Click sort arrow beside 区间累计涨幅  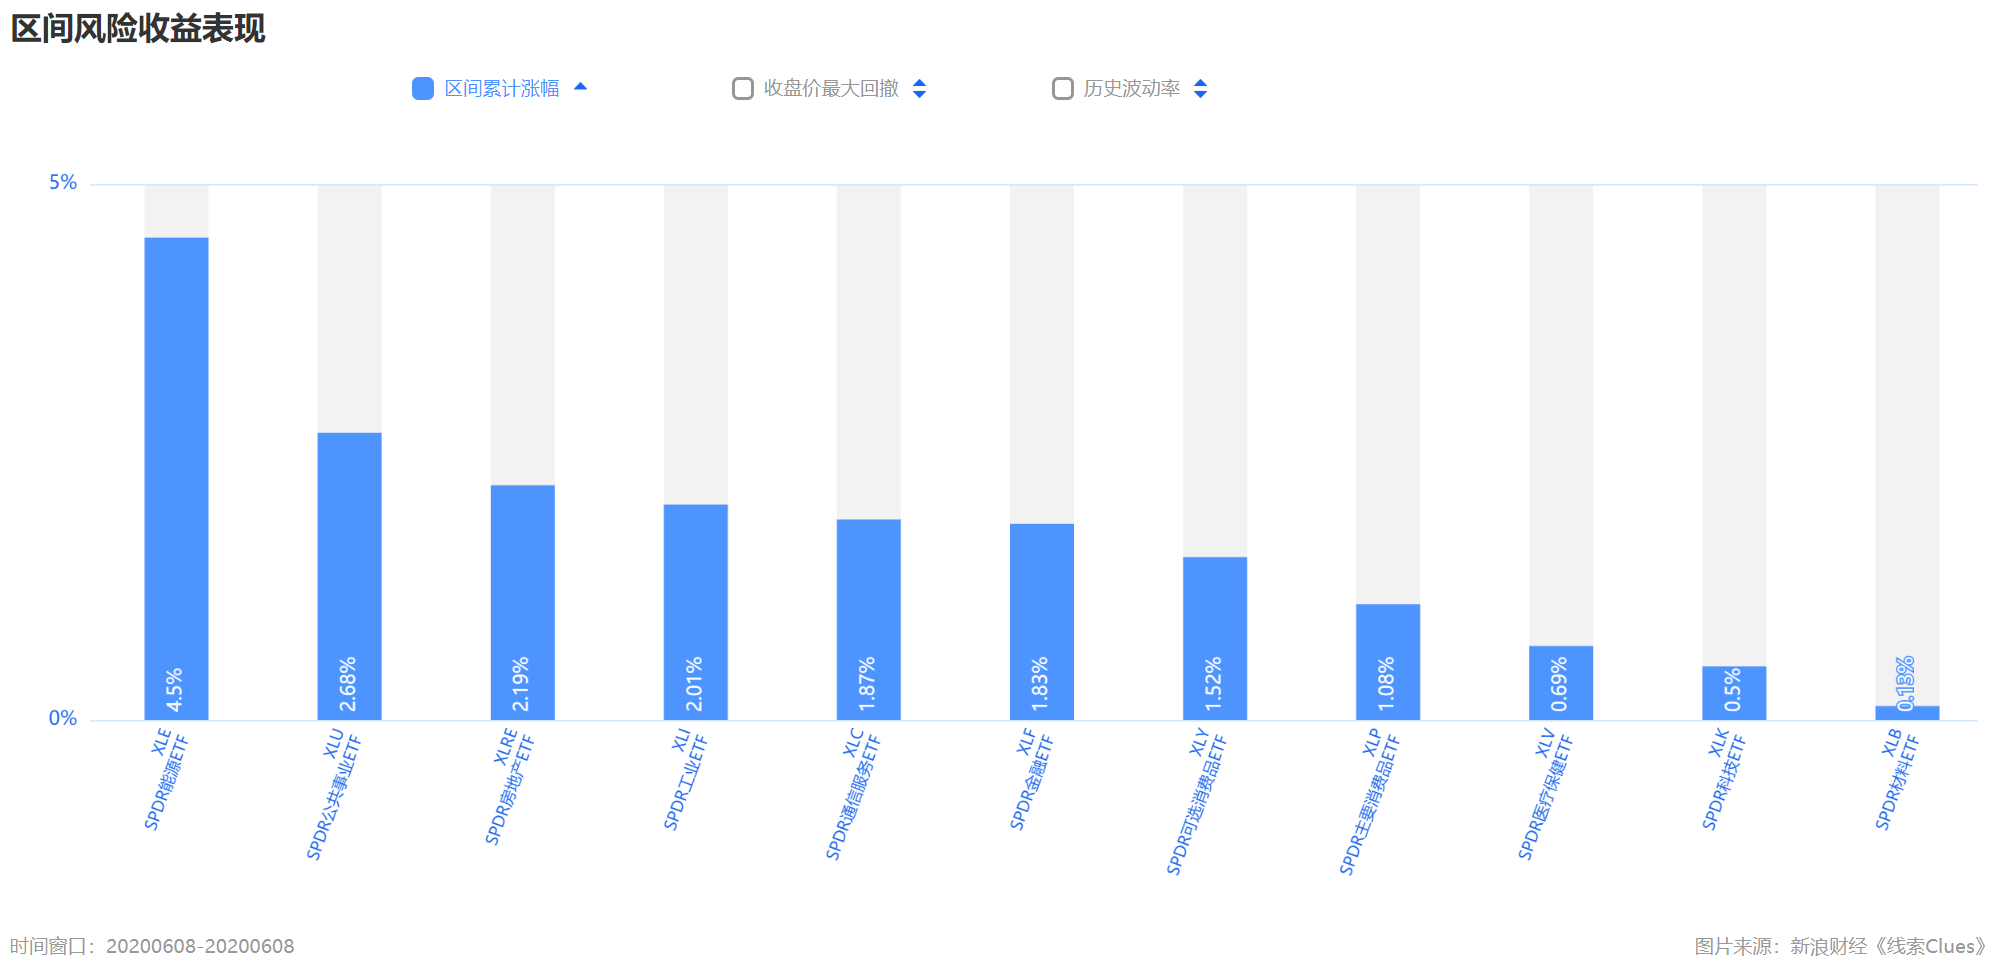coord(580,87)
